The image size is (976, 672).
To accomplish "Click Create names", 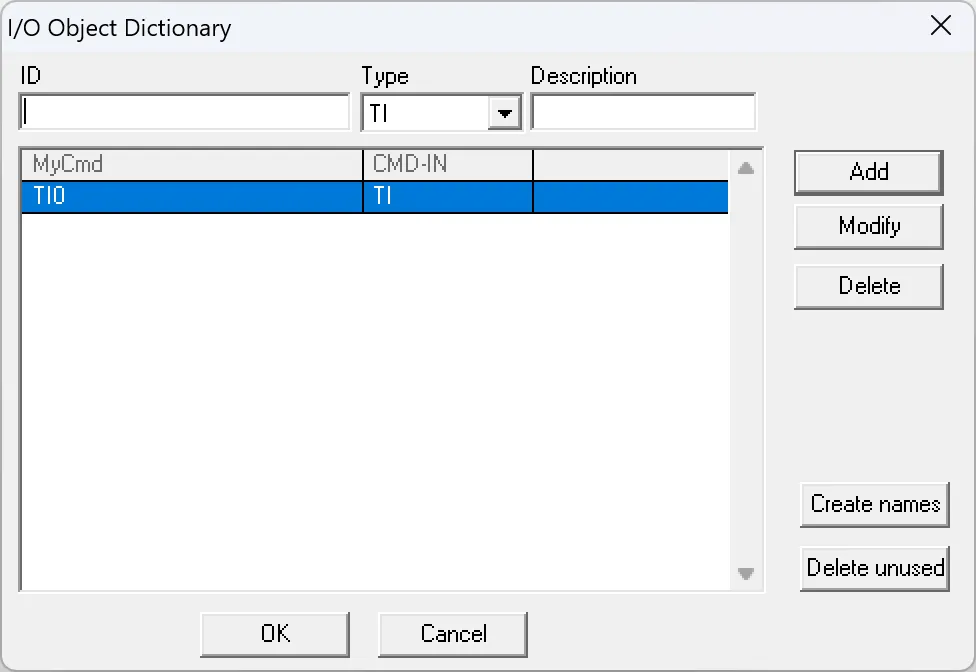I will point(874,504).
